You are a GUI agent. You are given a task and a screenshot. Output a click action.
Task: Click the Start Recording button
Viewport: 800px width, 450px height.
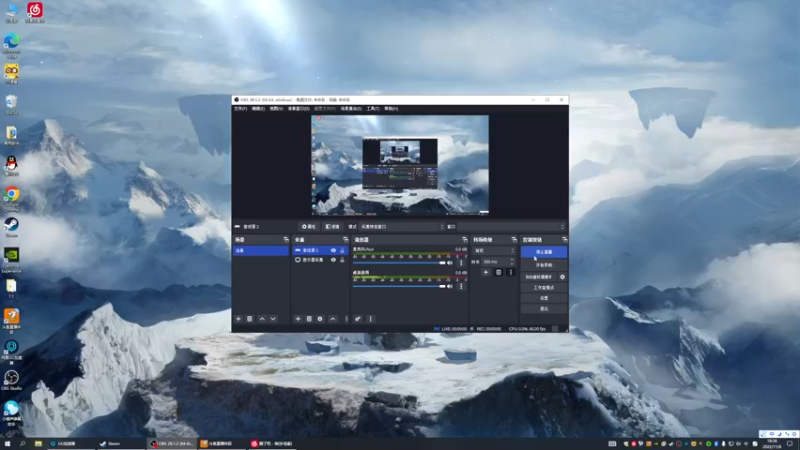(544, 265)
